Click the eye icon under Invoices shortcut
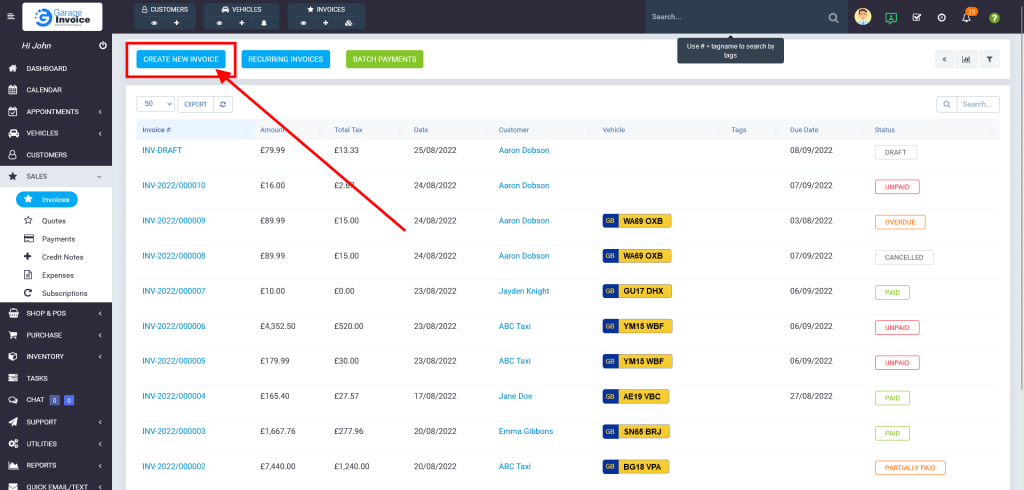Screen dimensions: 1024x490 (x=304, y=22)
